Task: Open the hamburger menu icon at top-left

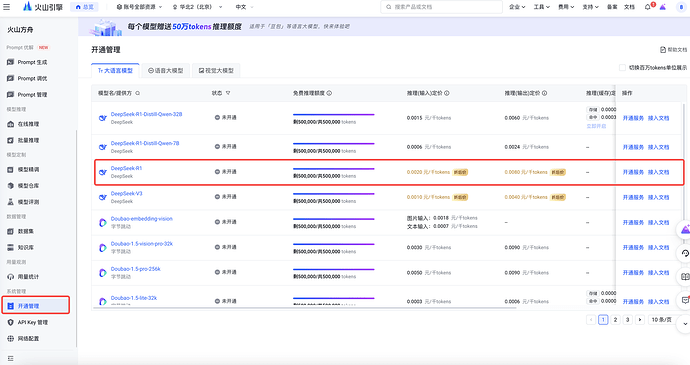Action: tap(7, 7)
